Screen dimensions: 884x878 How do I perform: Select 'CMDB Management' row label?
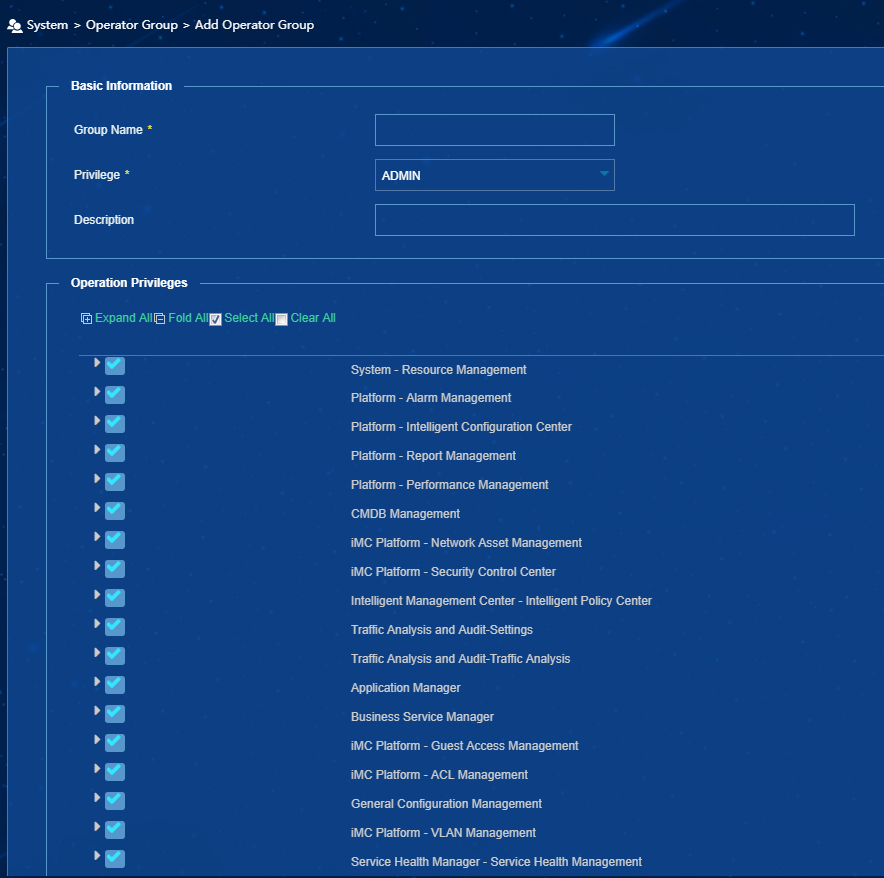point(405,514)
